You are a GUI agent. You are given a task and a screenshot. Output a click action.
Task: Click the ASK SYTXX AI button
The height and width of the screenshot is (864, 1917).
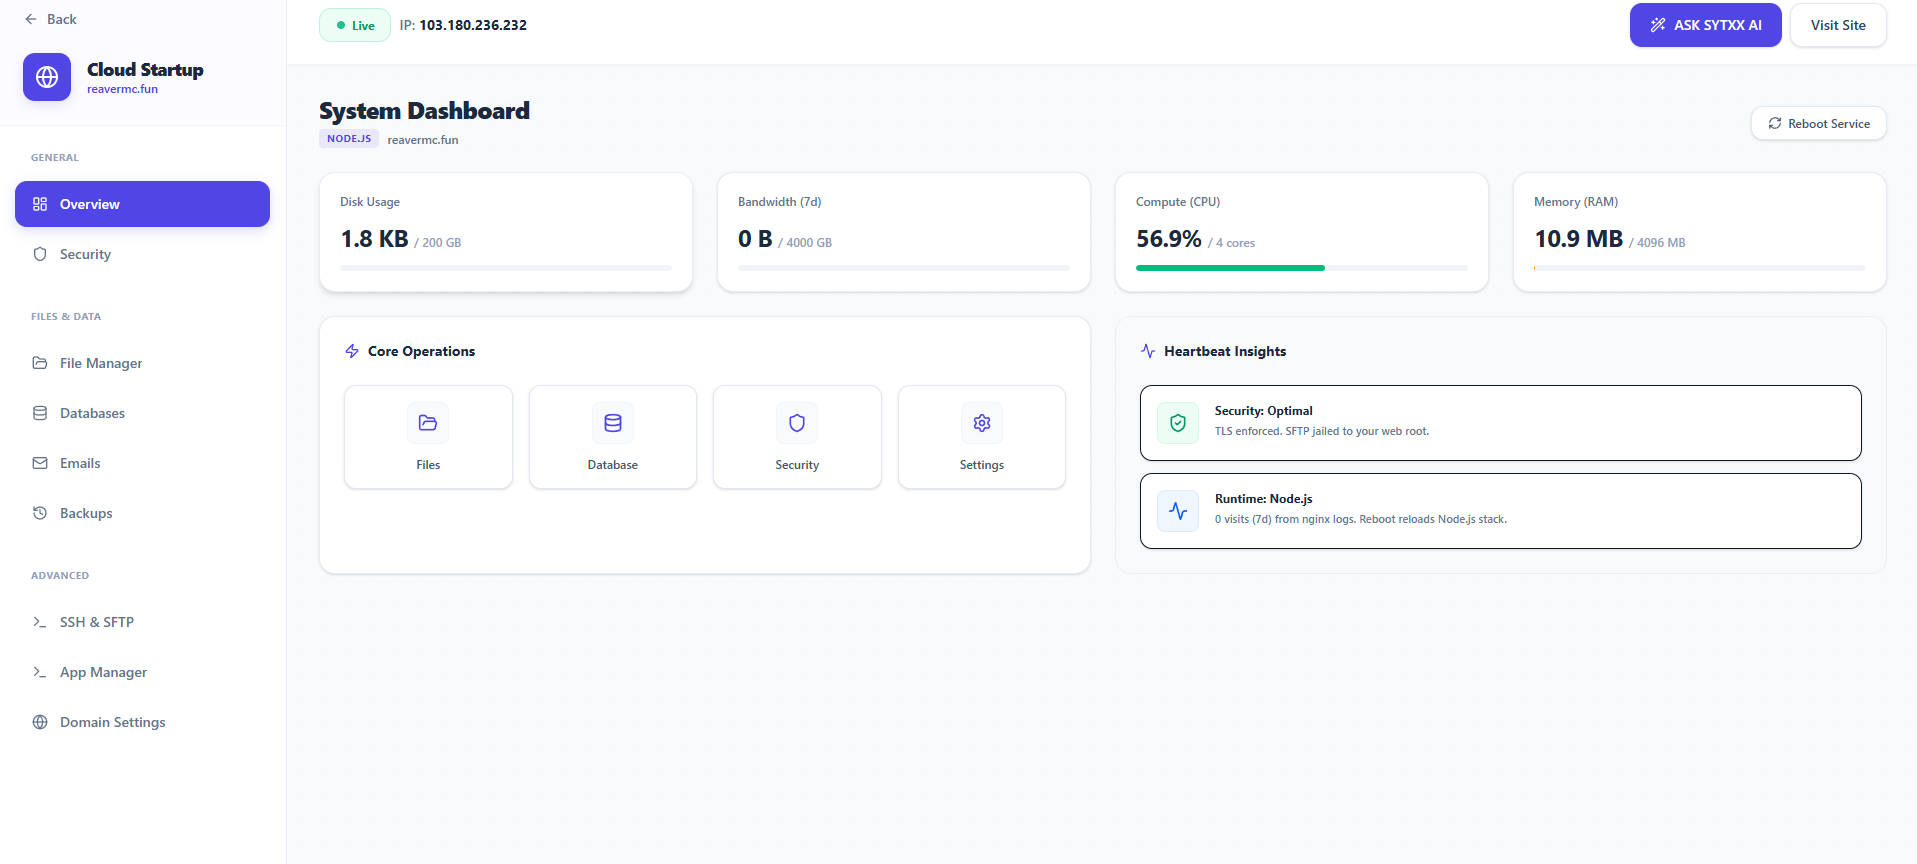[1705, 25]
